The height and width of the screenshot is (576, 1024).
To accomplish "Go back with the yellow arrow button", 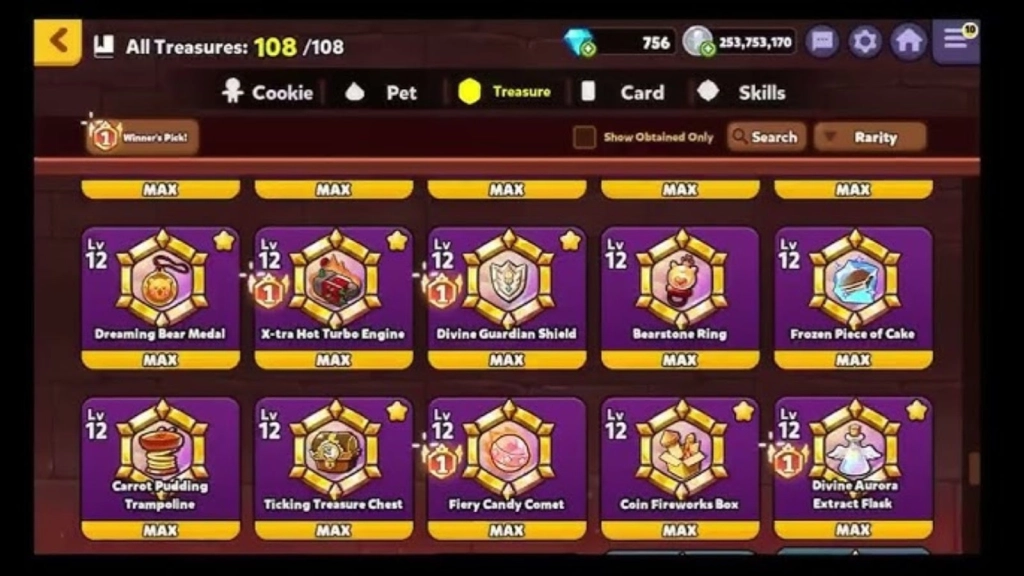I will (58, 42).
